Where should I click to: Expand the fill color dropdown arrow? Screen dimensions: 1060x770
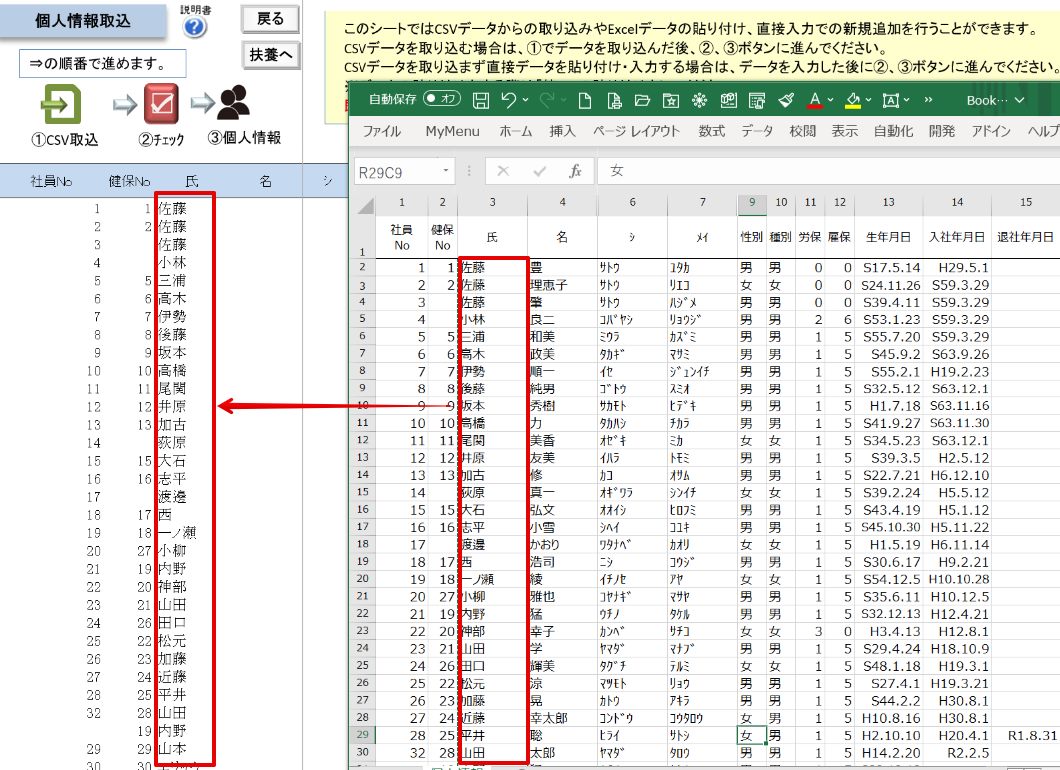coord(868,100)
